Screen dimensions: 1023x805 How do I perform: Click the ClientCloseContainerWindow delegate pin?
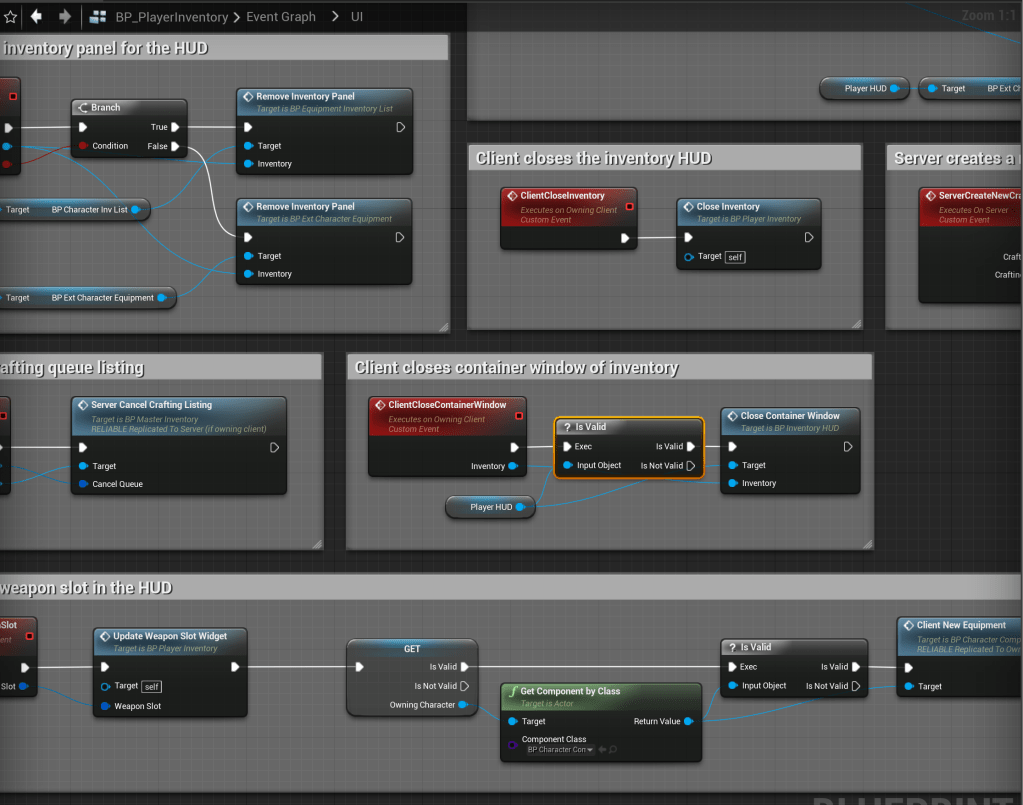[x=519, y=416]
